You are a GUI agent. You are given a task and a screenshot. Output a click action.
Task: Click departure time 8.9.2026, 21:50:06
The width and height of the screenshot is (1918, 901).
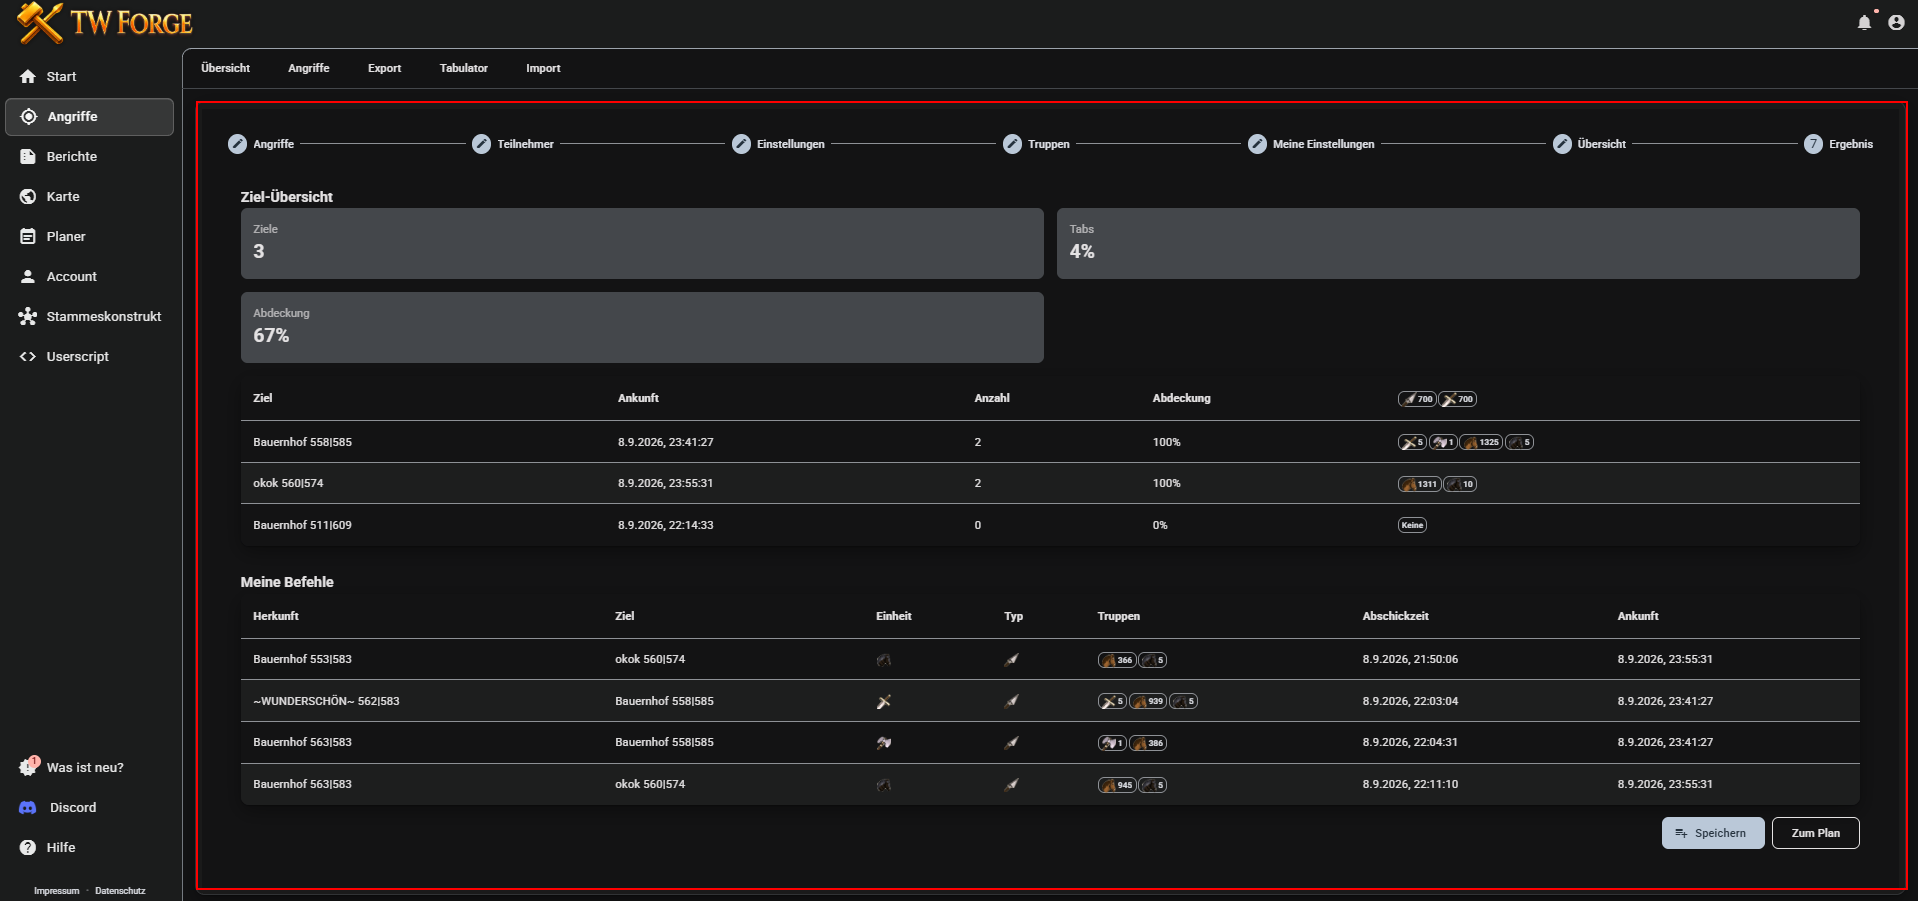[1410, 659]
